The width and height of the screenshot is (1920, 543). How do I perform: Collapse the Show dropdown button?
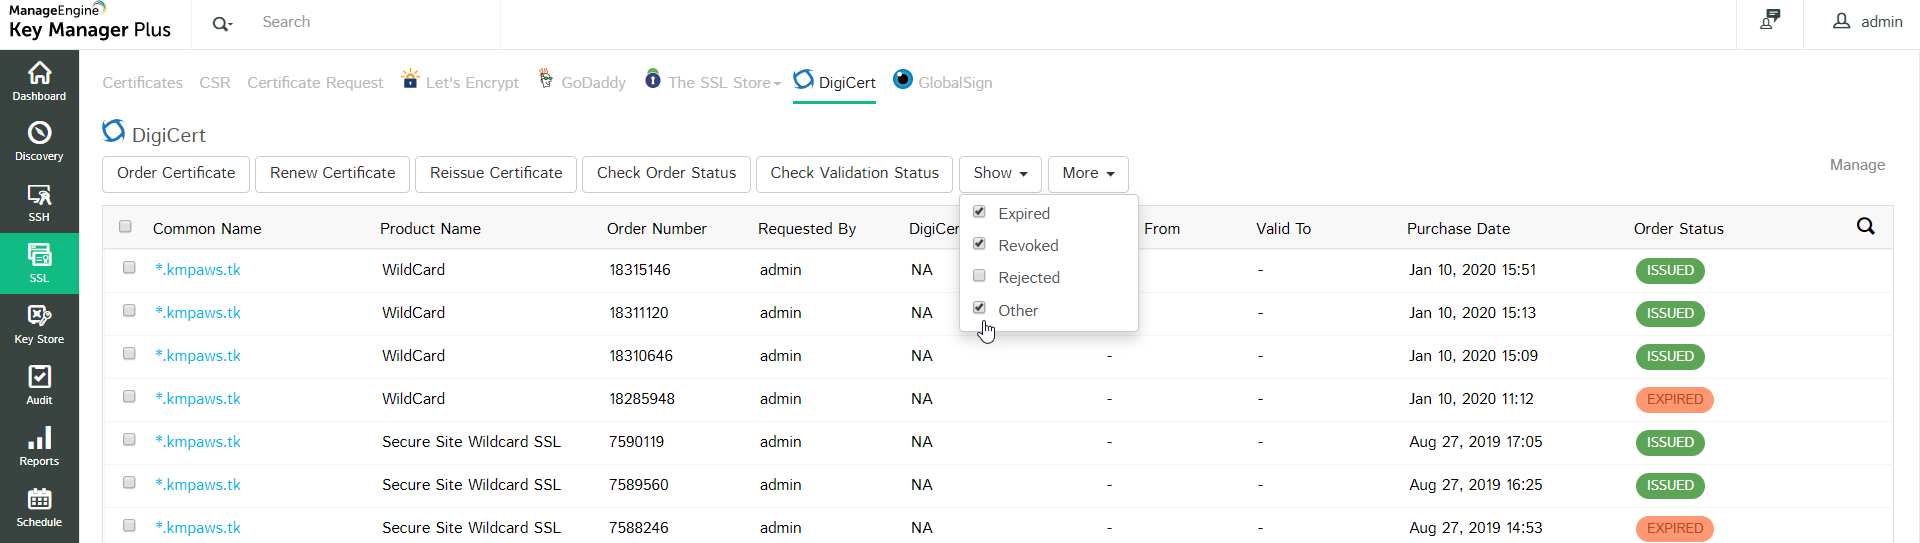click(1000, 173)
